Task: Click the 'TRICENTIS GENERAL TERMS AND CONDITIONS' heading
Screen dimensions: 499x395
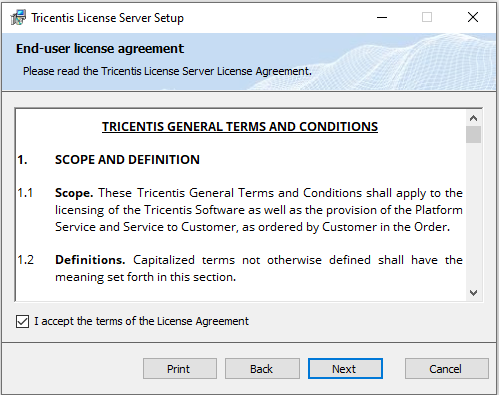Action: pyautogui.click(x=240, y=127)
